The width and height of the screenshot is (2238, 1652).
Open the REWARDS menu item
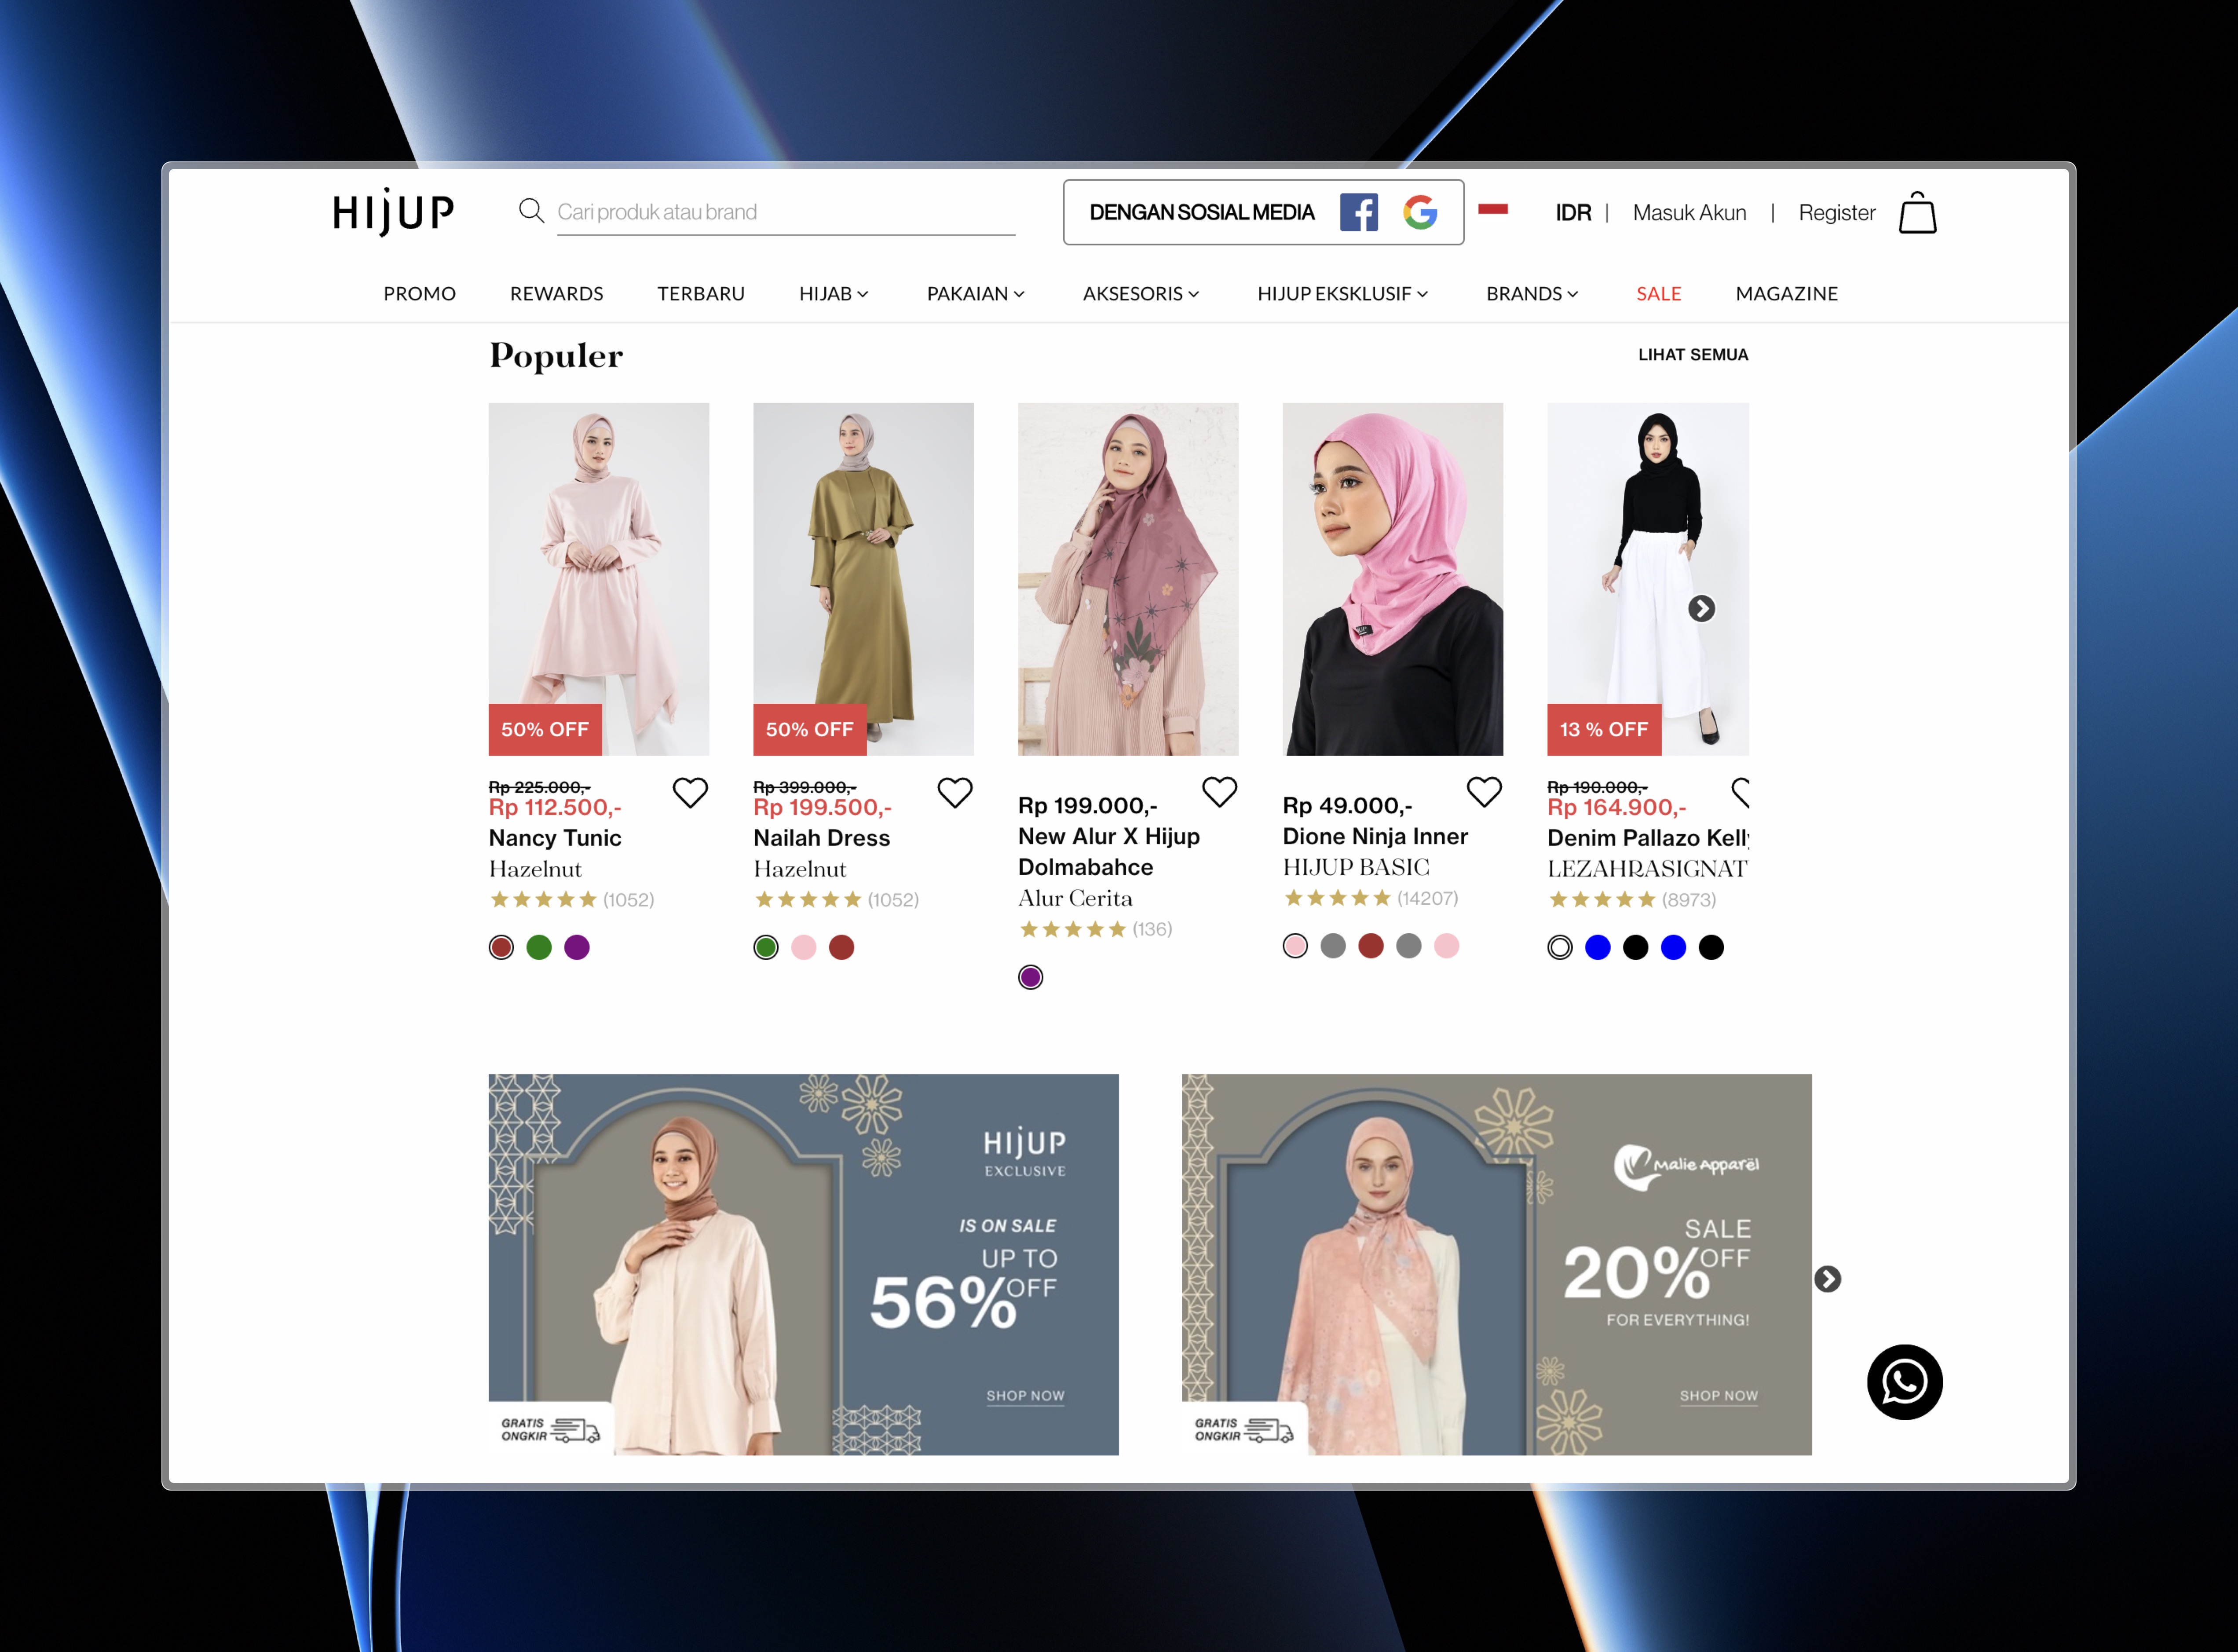(x=556, y=293)
